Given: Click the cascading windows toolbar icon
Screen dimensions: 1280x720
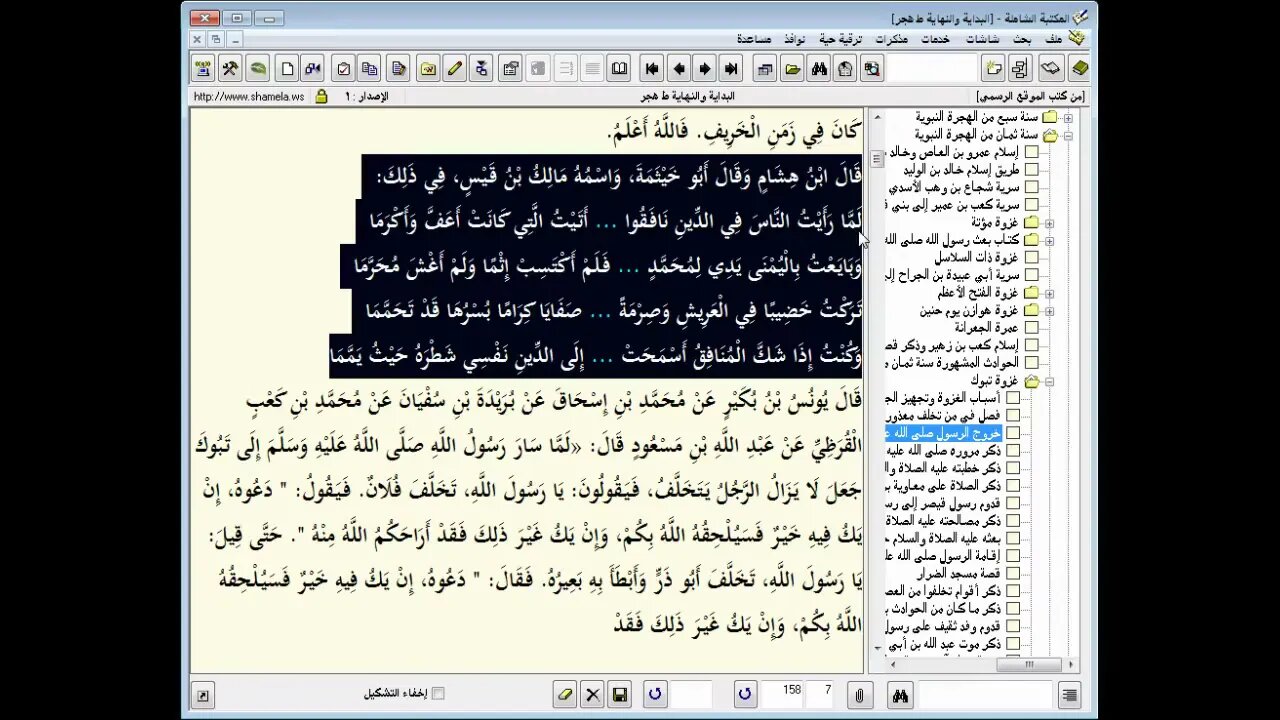Looking at the screenshot, I should point(765,69).
